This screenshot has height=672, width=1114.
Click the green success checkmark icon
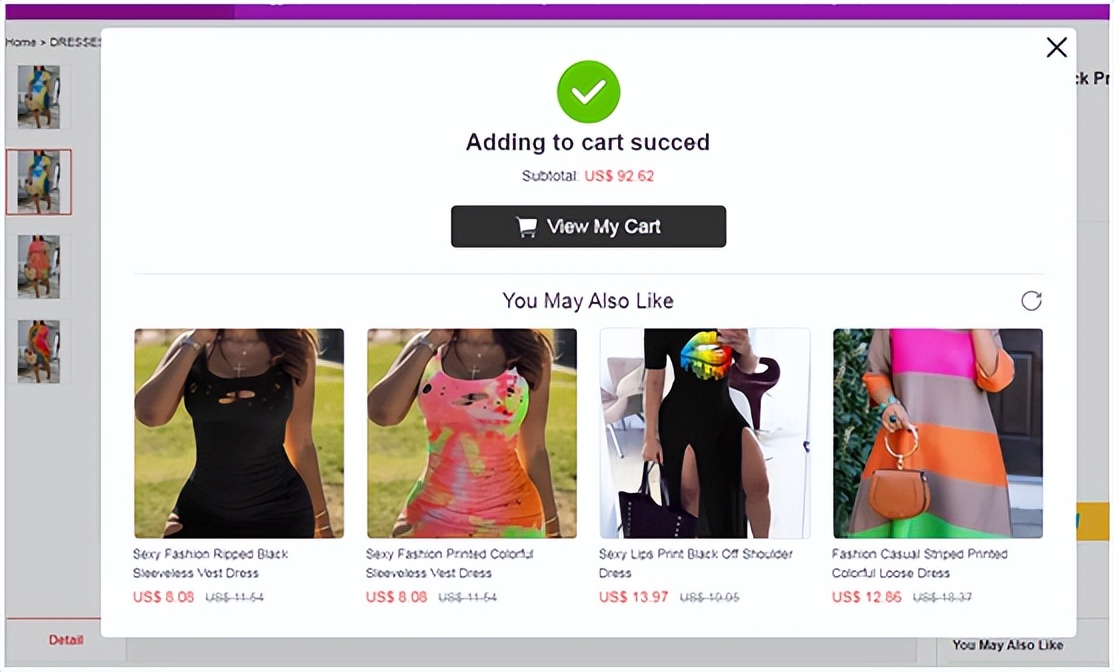click(x=588, y=92)
